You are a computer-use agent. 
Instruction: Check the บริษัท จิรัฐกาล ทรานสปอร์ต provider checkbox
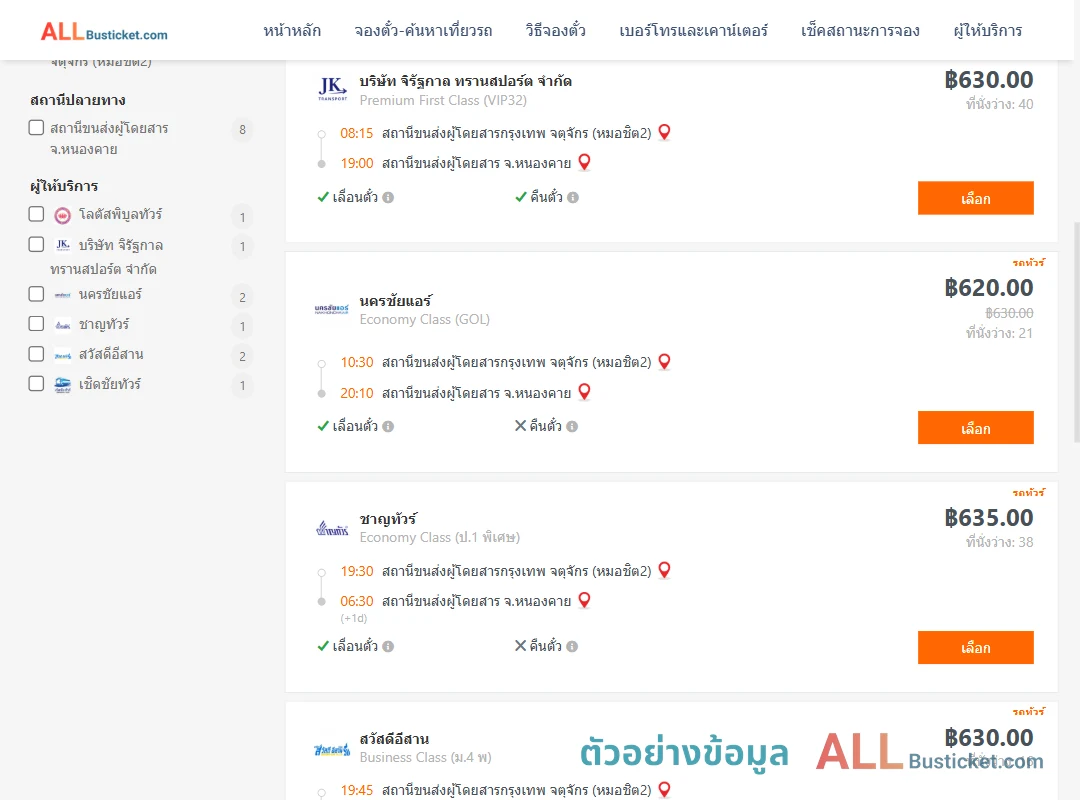click(x=37, y=244)
